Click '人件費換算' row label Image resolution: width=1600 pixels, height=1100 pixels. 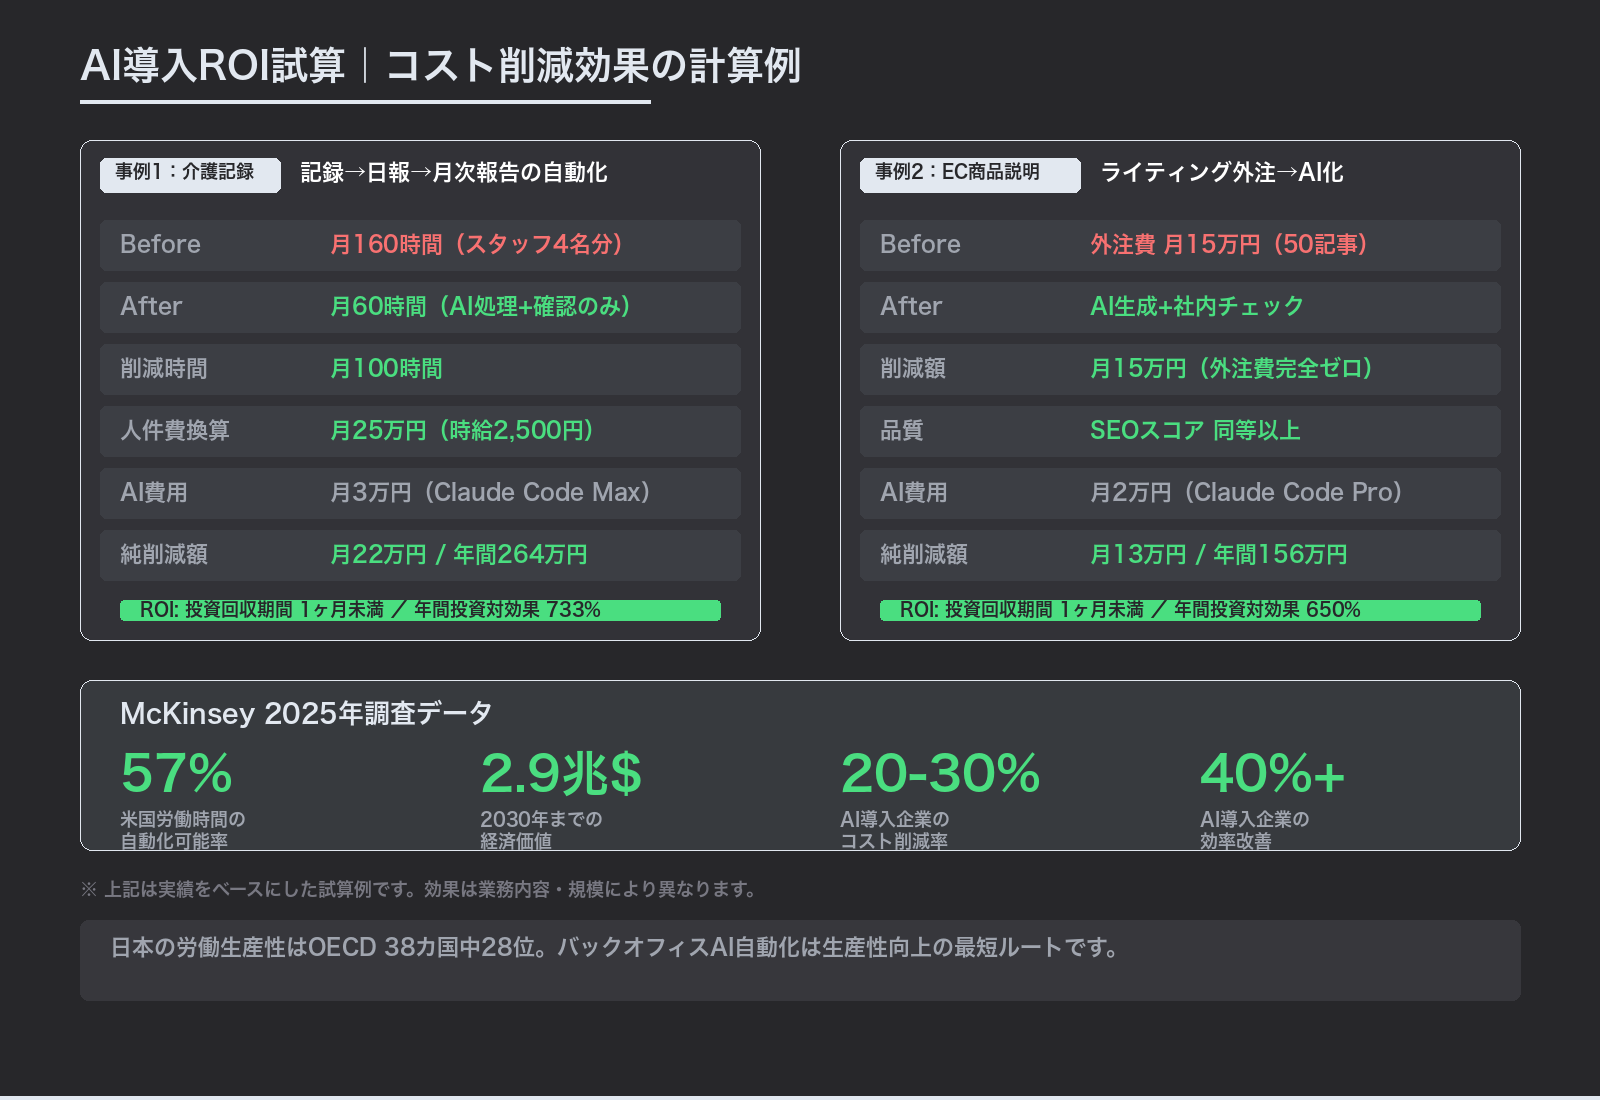175,431
